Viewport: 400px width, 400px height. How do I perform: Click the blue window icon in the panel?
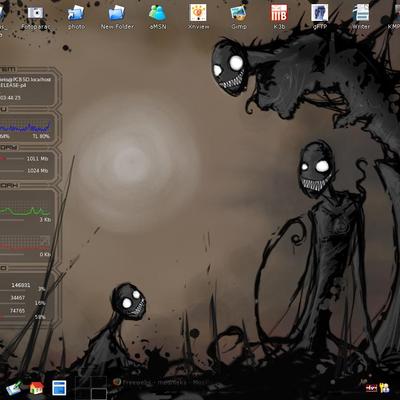(59, 388)
